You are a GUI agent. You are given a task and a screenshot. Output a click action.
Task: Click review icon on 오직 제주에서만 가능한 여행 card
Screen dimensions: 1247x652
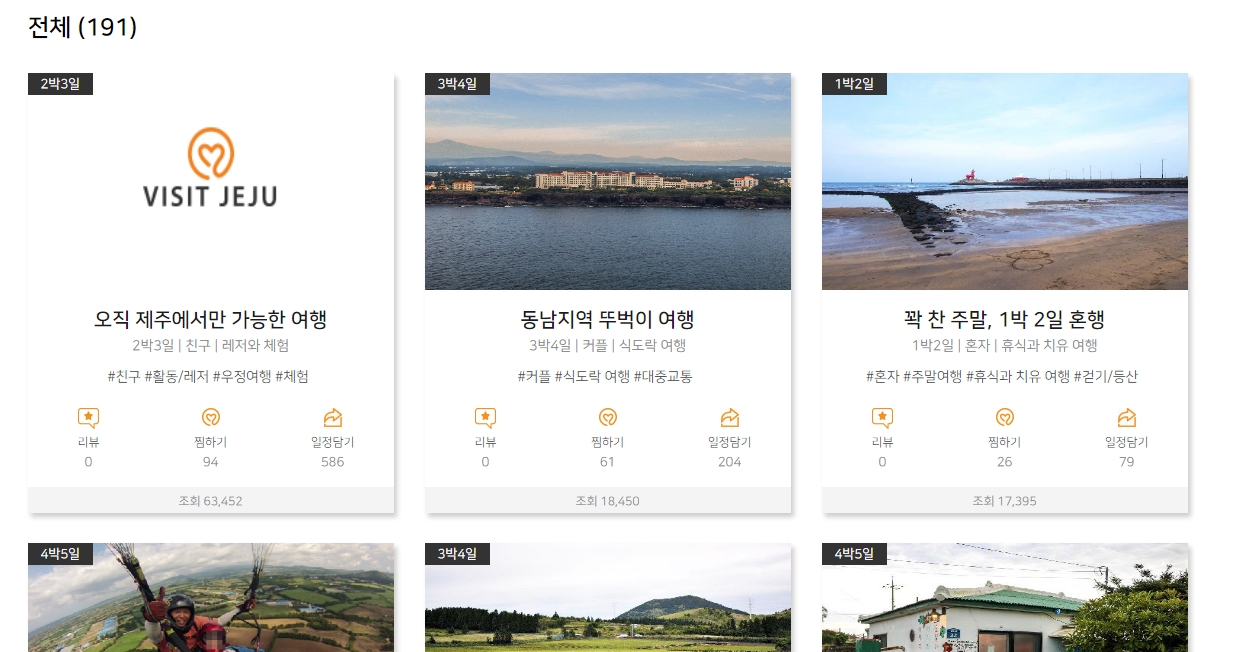tap(88, 418)
